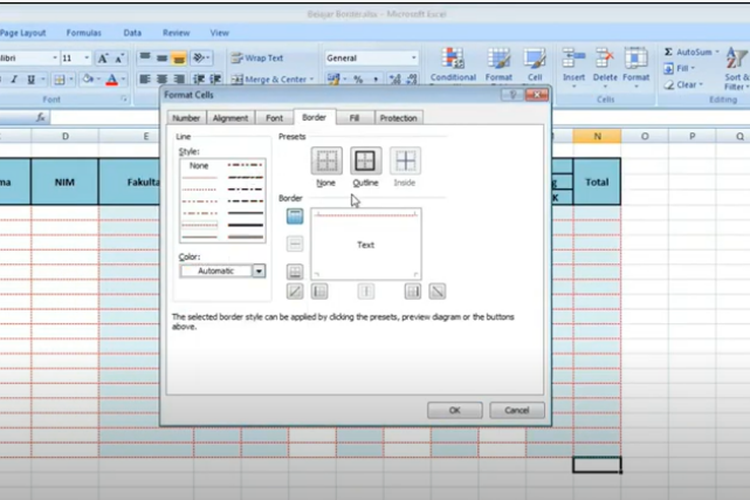This screenshot has height=500, width=750.
Task: Apply diagonal up border
Action: tap(295, 291)
